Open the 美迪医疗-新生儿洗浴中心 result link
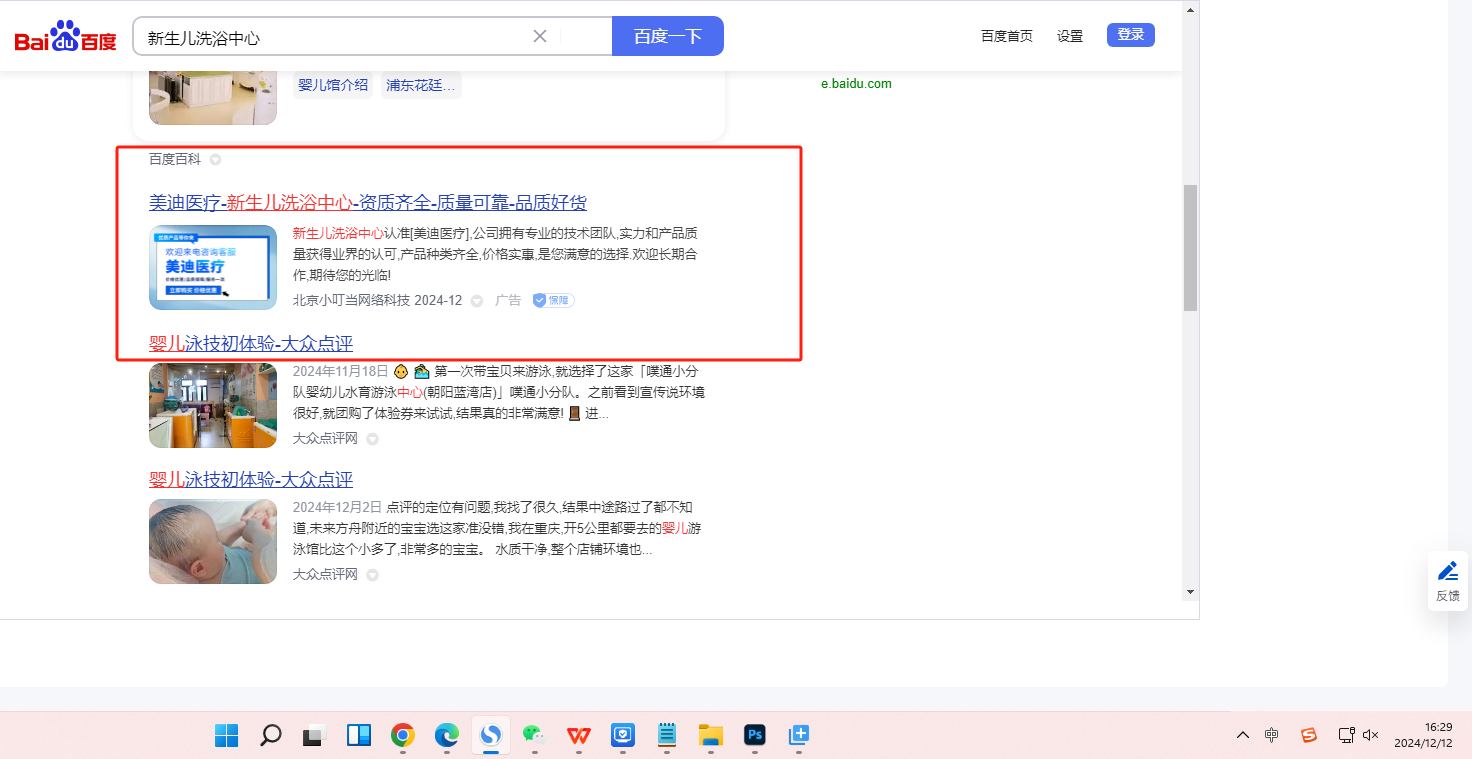This screenshot has width=1472, height=759. pos(367,202)
